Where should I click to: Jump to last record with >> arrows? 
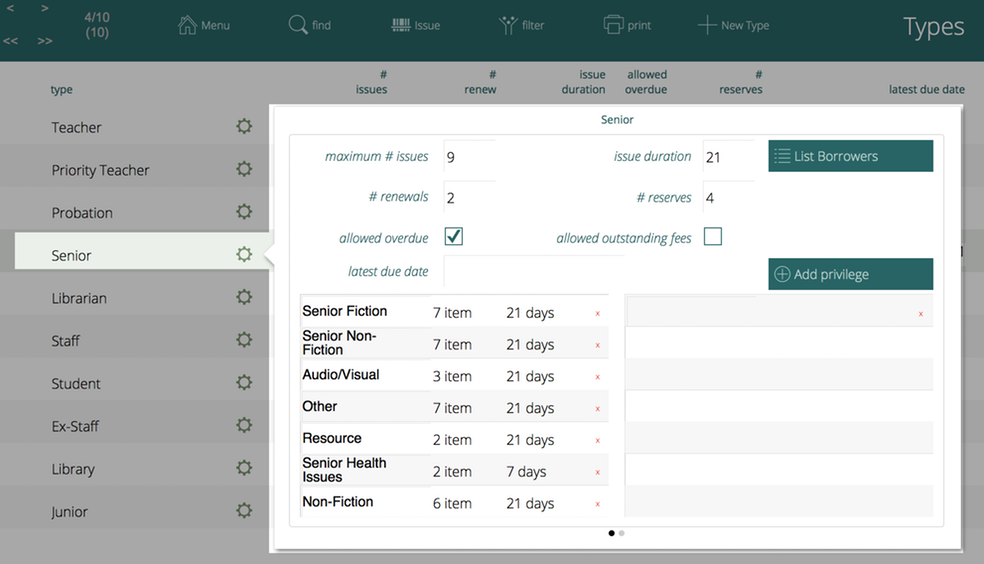click(45, 41)
